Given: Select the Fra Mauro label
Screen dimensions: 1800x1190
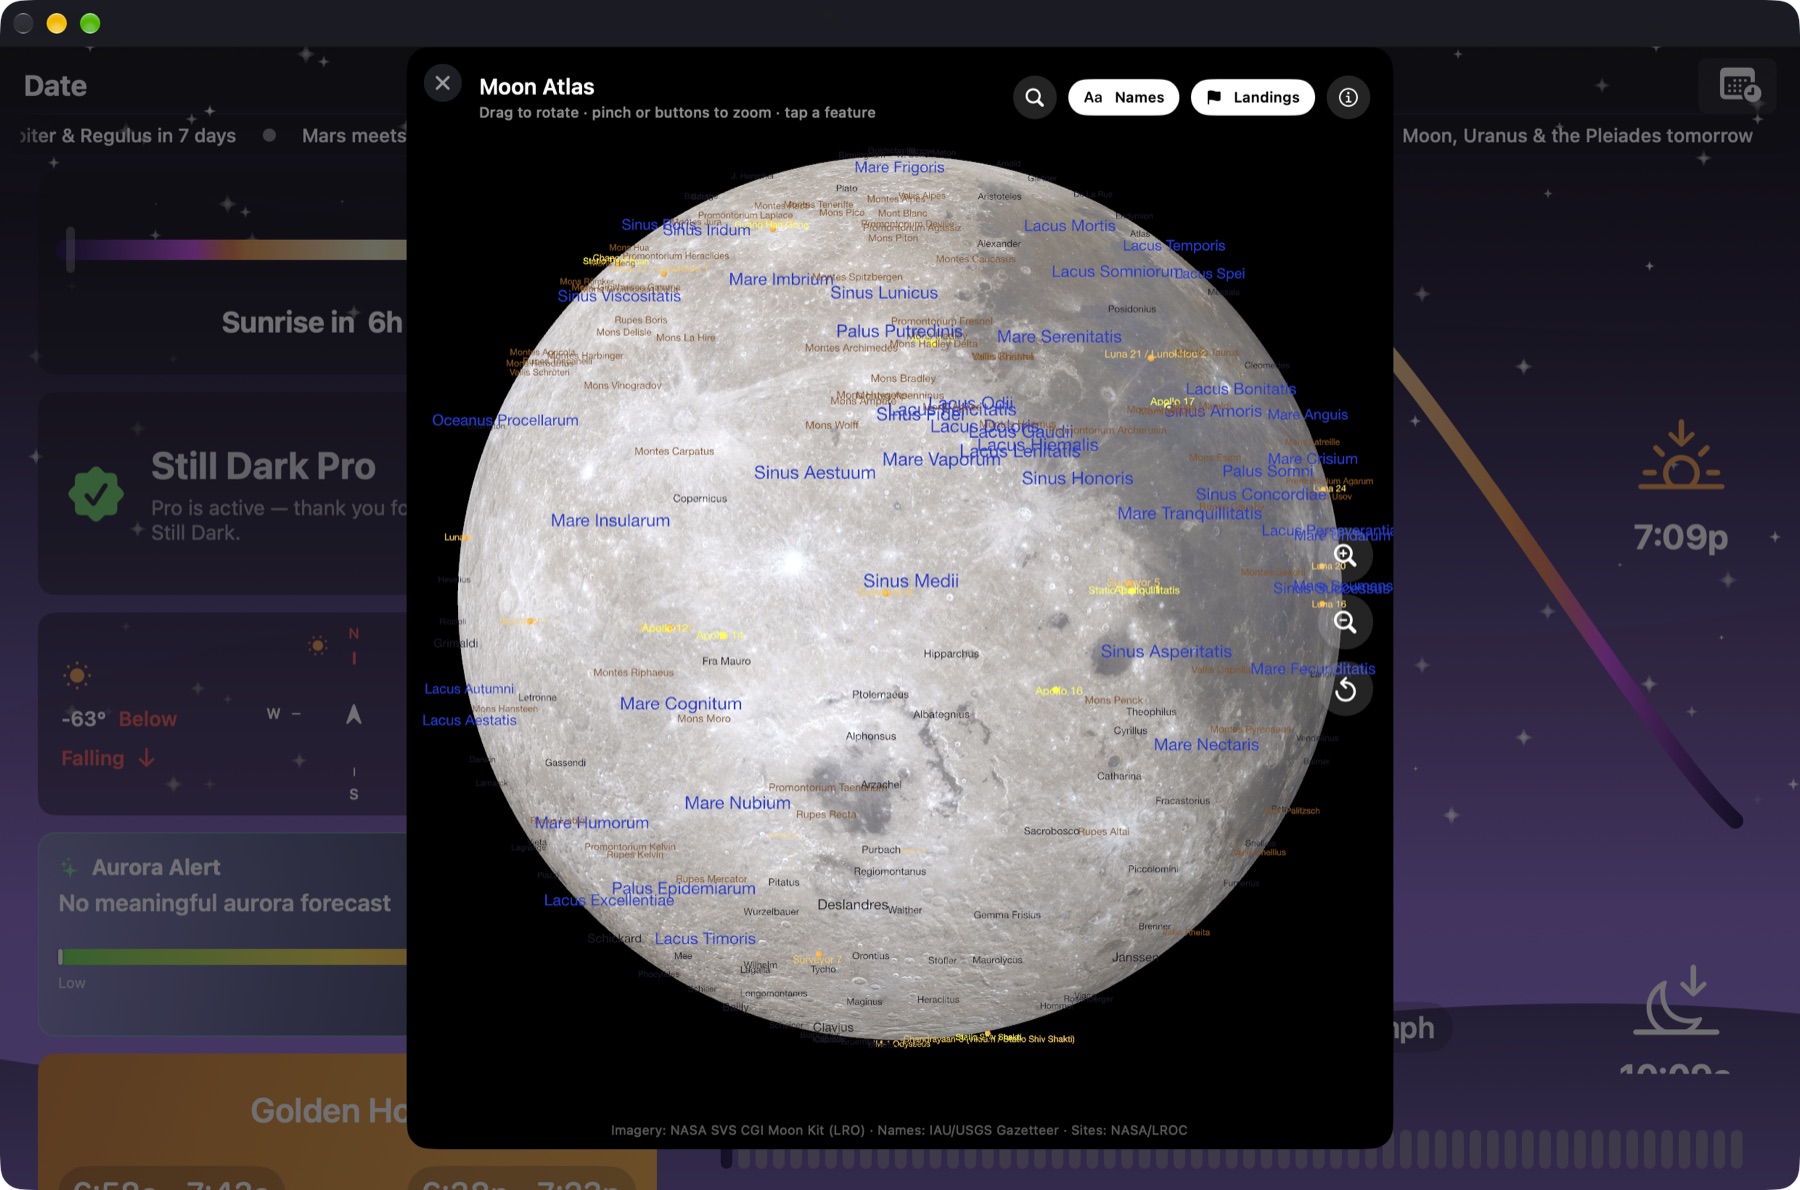Looking at the screenshot, I should pos(726,661).
